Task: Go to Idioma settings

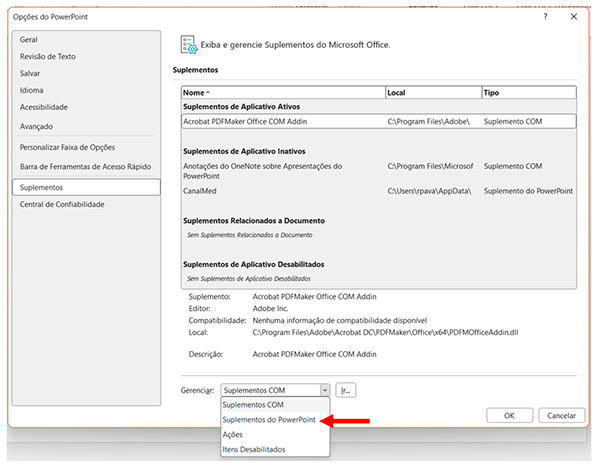Action: [31, 90]
